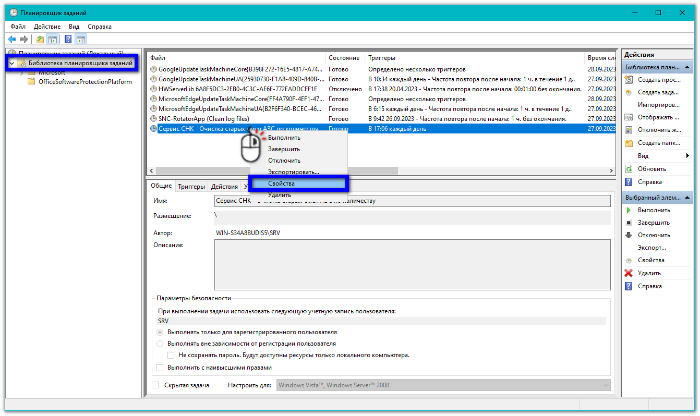Toggle the 'Скрытая задача' checkbox
This screenshot has height=416, width=700.
[155, 385]
